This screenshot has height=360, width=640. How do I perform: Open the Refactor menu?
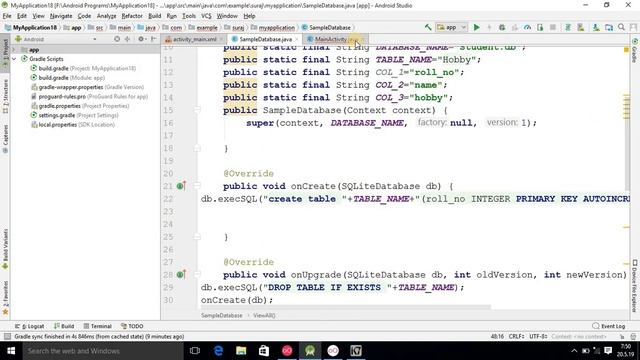pyautogui.click(x=132, y=16)
